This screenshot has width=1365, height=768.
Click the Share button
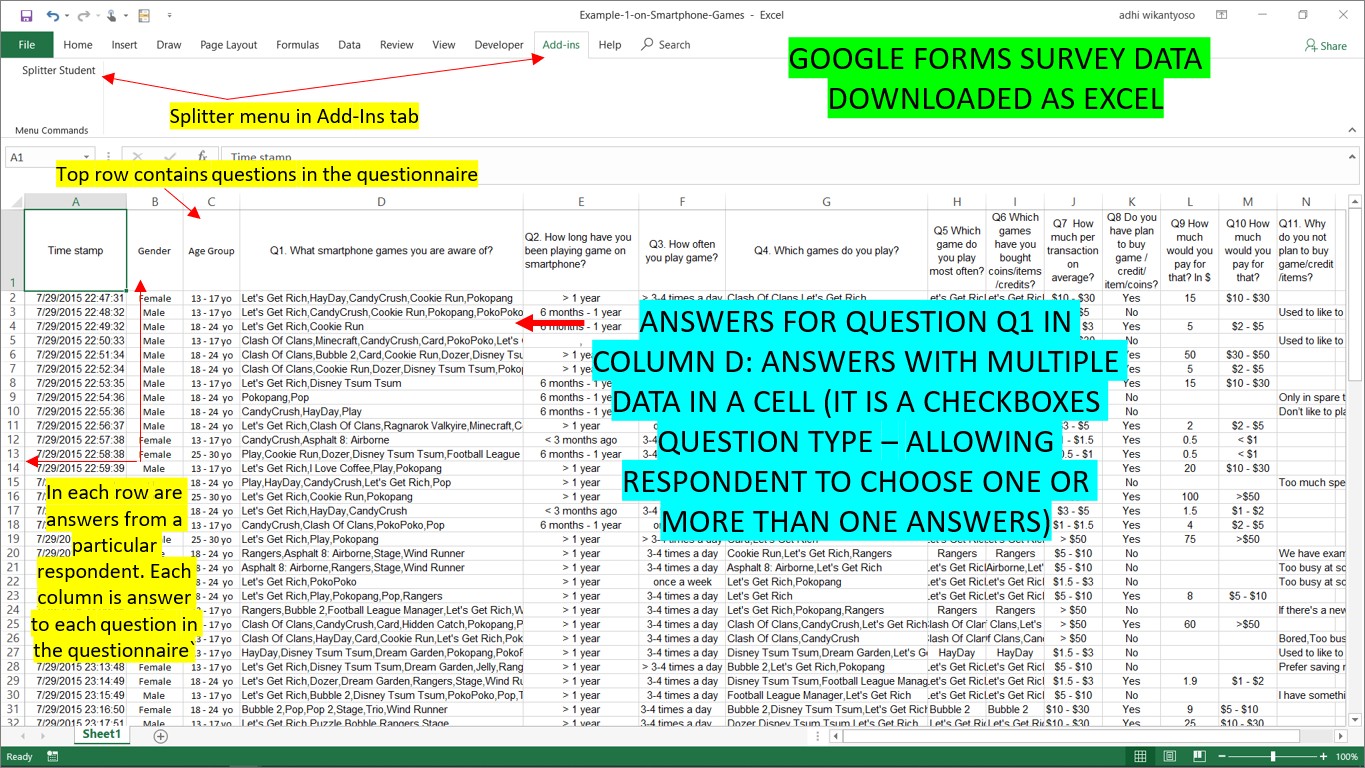click(1326, 45)
